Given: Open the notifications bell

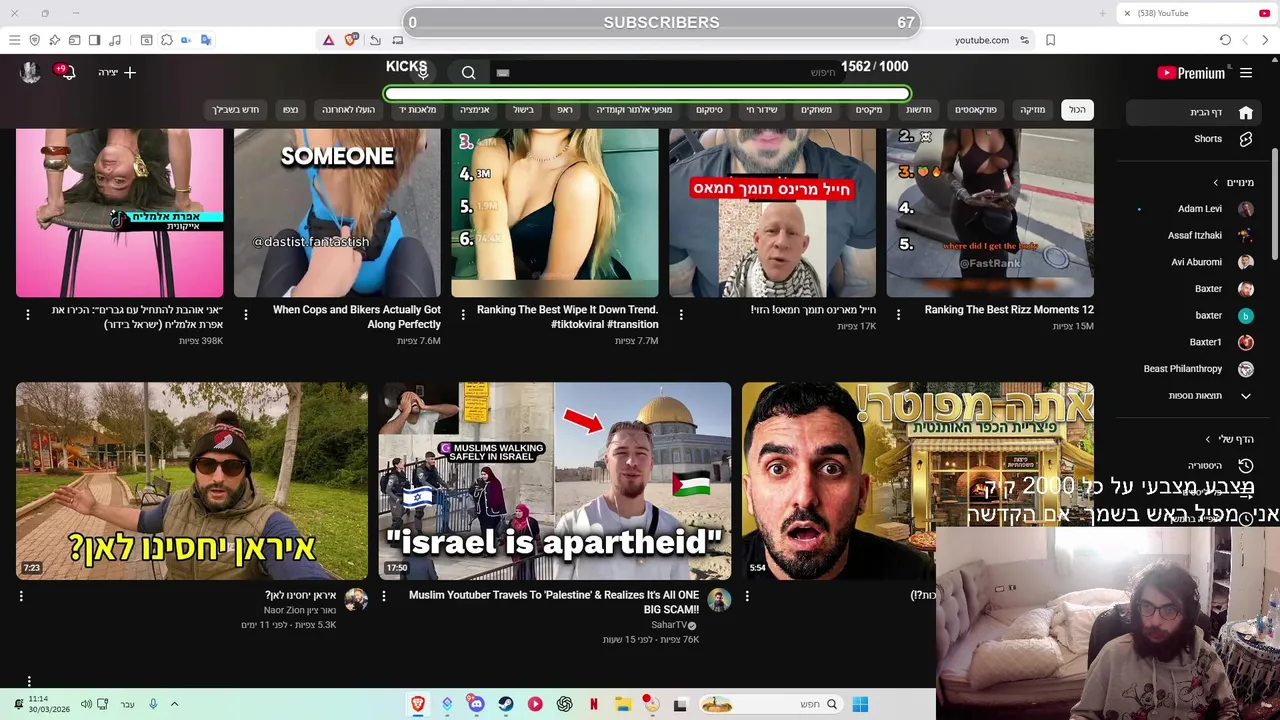Looking at the screenshot, I should click(x=67, y=72).
